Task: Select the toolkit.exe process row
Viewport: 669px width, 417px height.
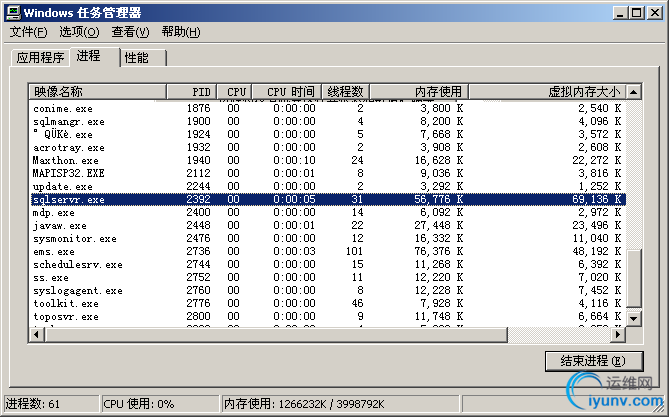Action: [x=328, y=303]
